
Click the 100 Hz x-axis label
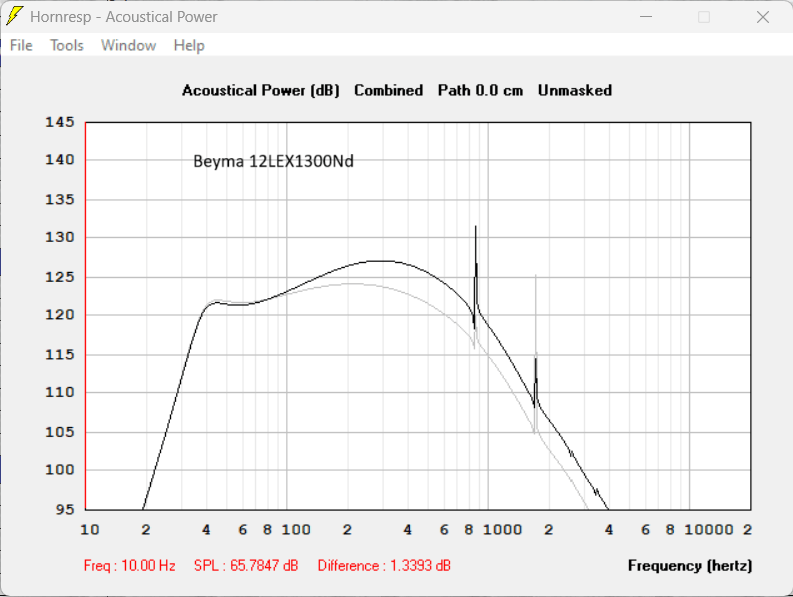[296, 530]
